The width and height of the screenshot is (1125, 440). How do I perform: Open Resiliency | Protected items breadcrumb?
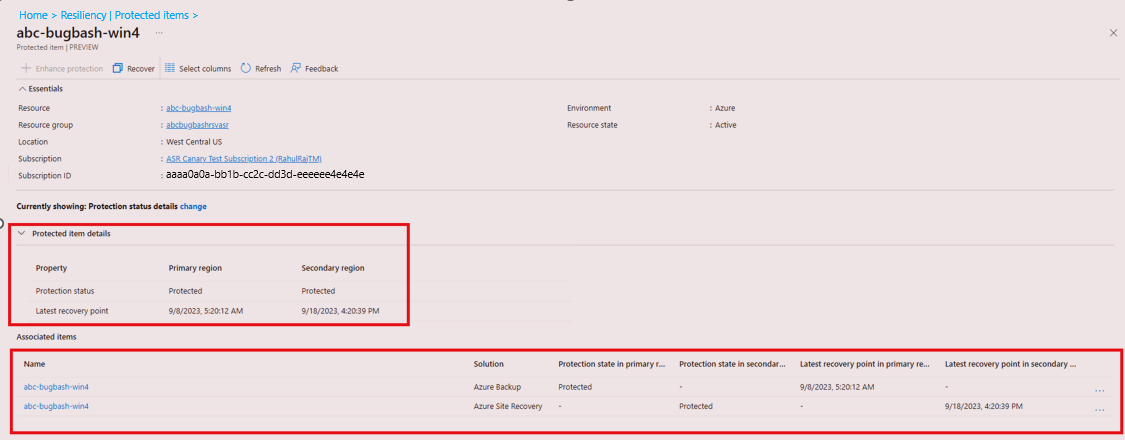124,14
